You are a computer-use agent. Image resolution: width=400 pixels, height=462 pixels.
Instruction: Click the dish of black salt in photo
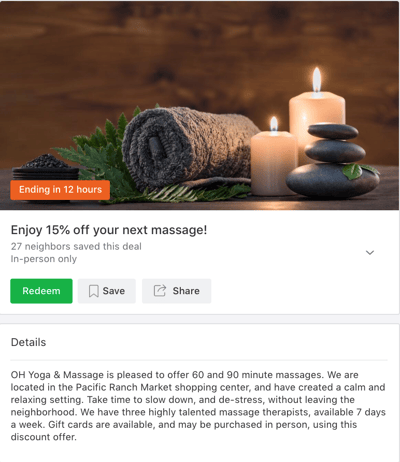pyautogui.click(x=46, y=167)
